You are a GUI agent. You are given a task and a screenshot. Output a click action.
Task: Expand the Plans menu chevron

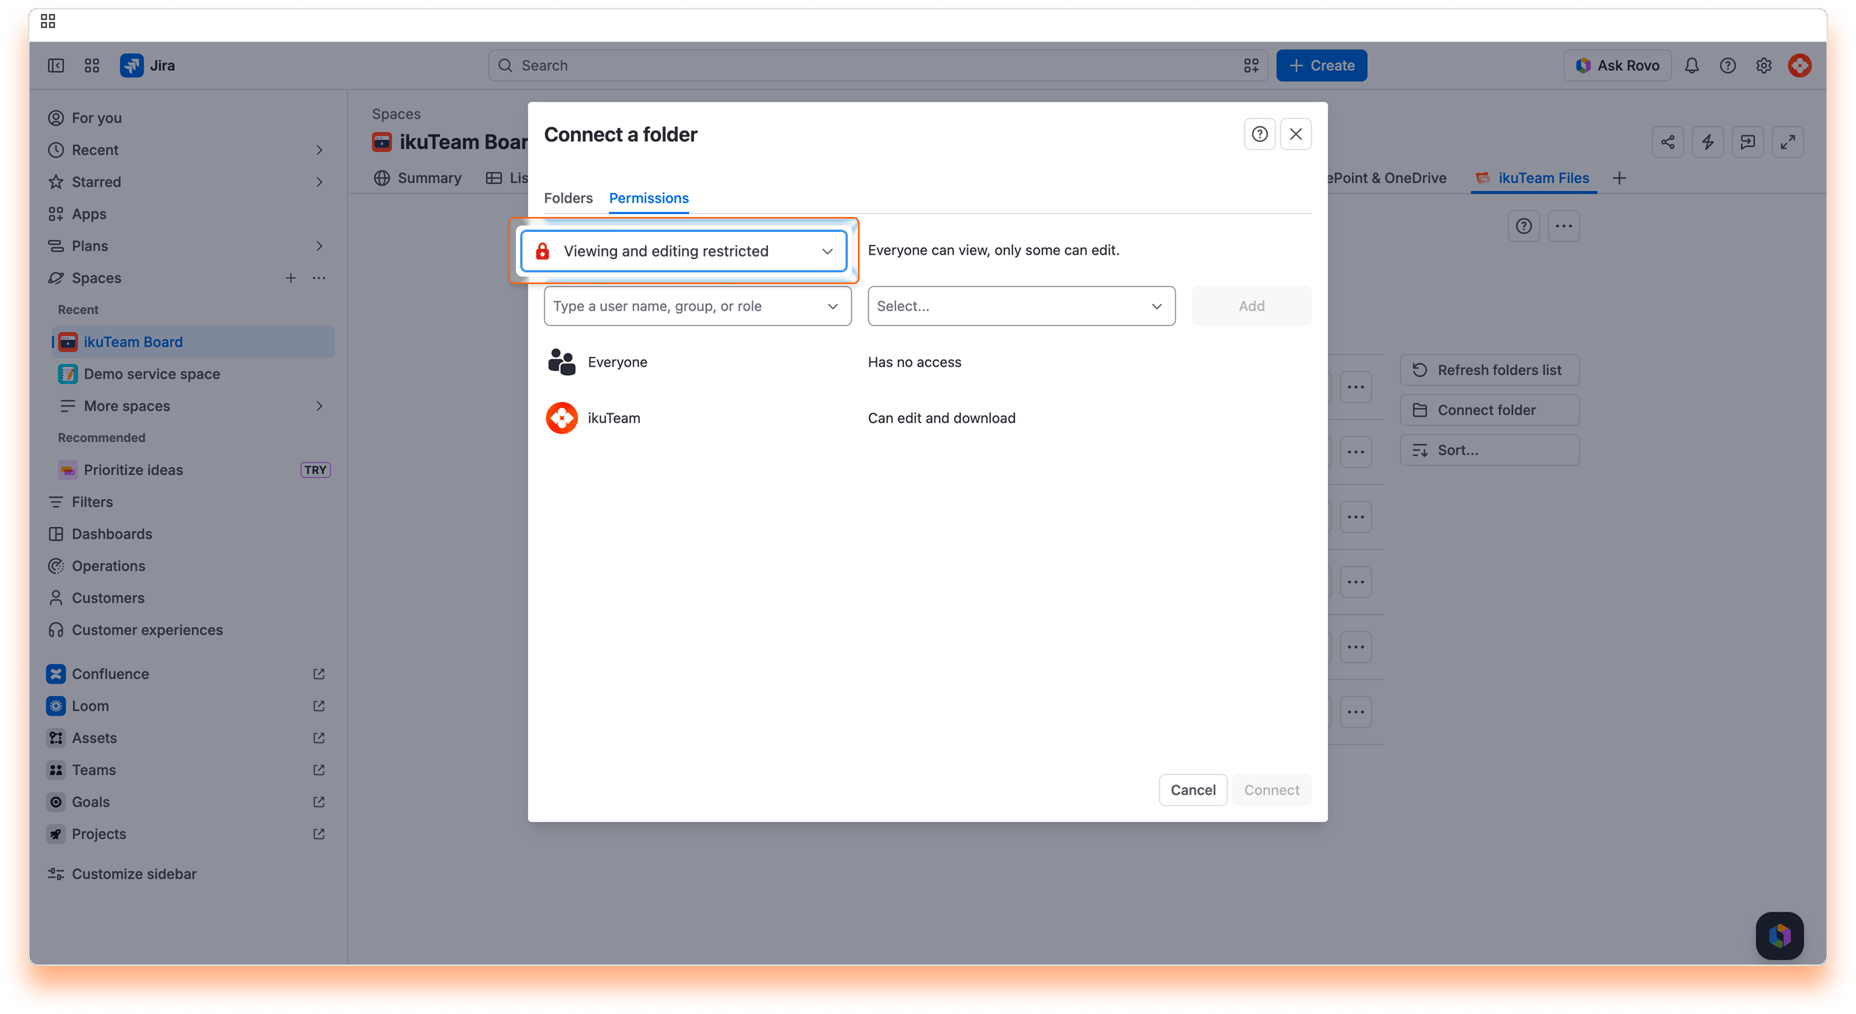tap(319, 246)
